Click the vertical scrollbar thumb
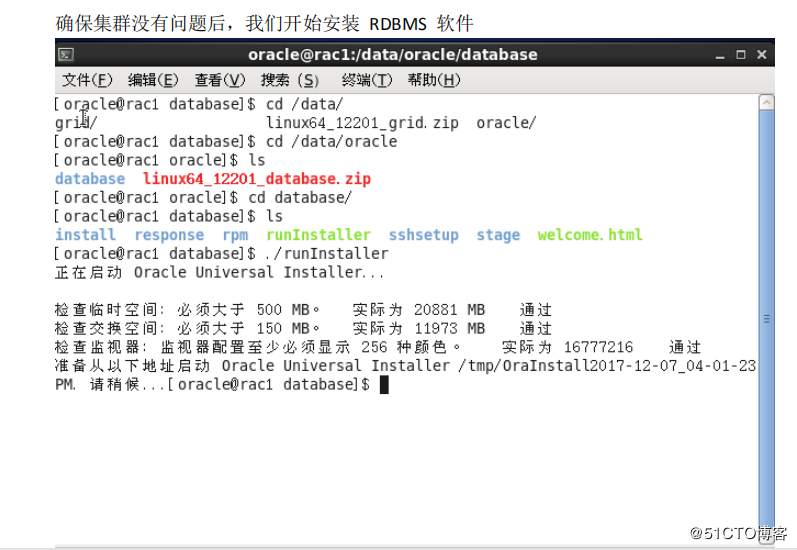This screenshot has height=550, width=797. click(767, 319)
